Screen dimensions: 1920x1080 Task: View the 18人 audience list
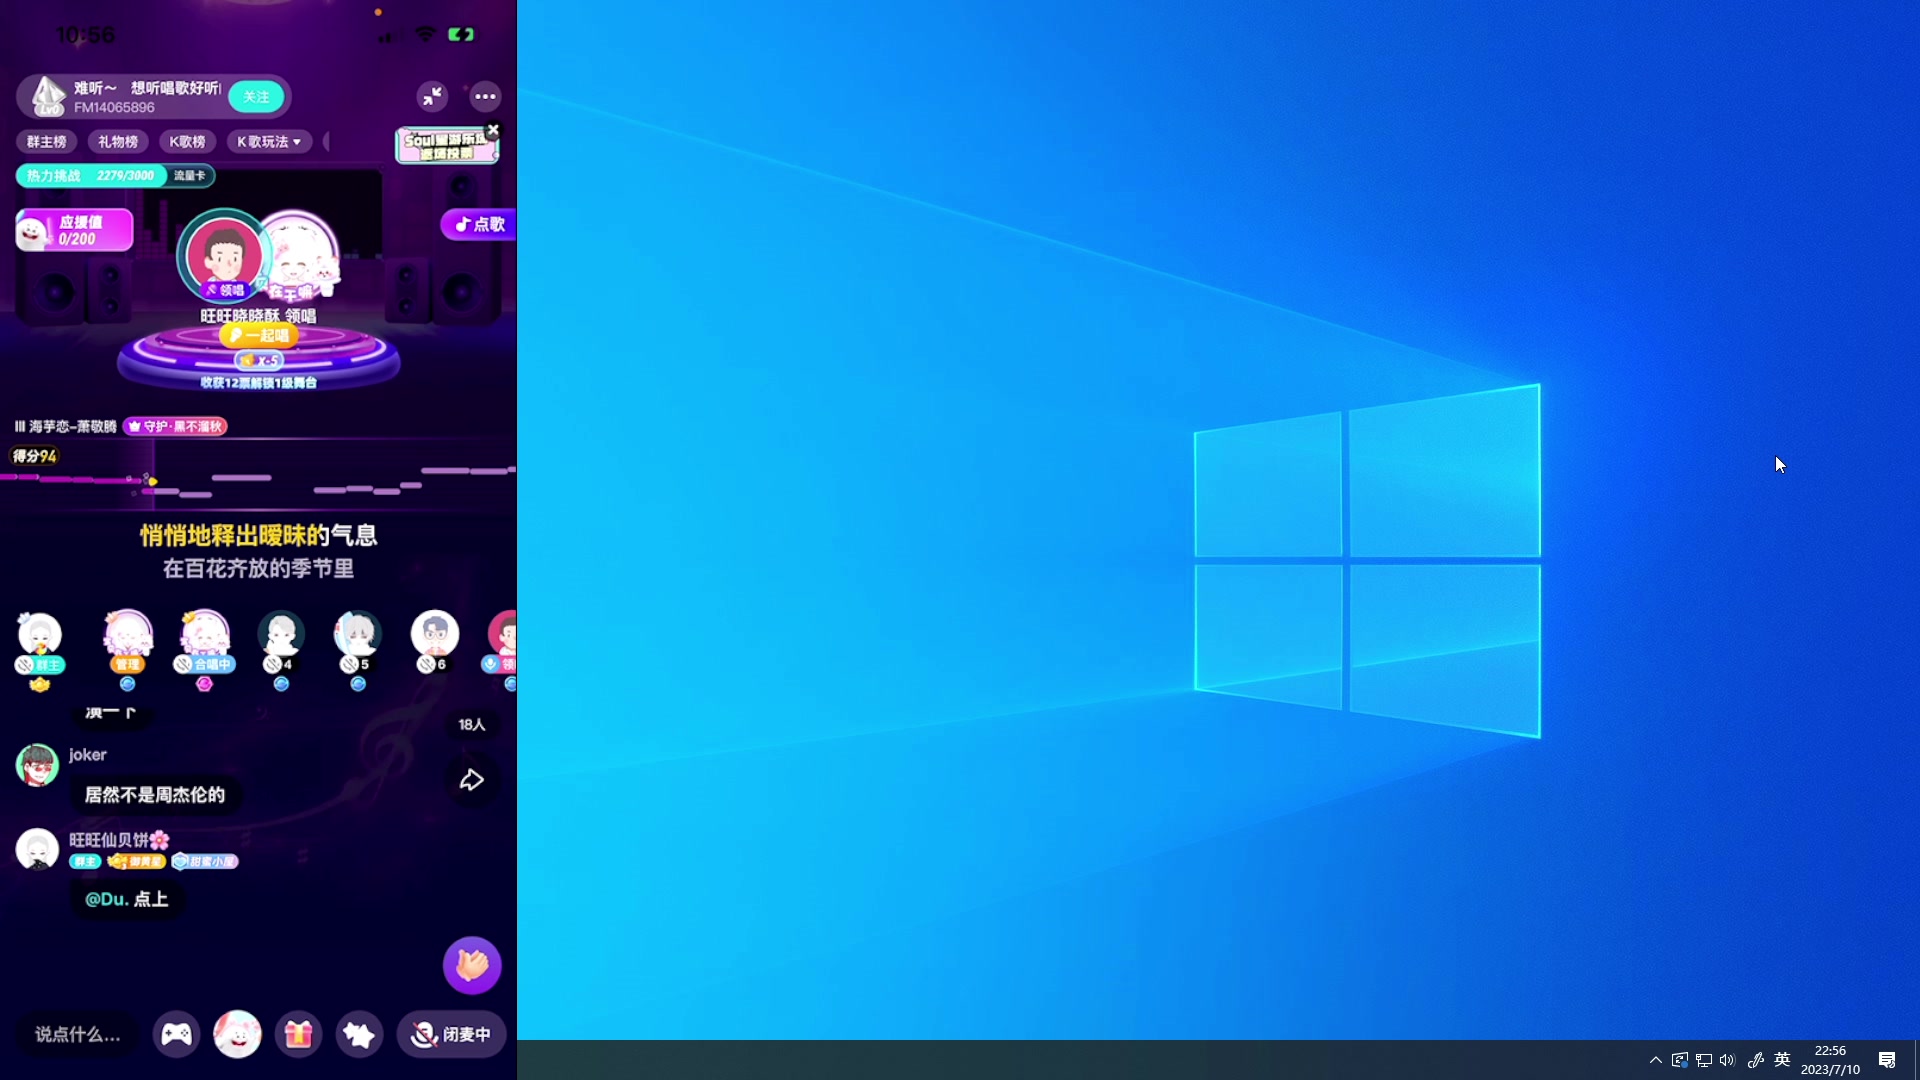click(x=472, y=725)
